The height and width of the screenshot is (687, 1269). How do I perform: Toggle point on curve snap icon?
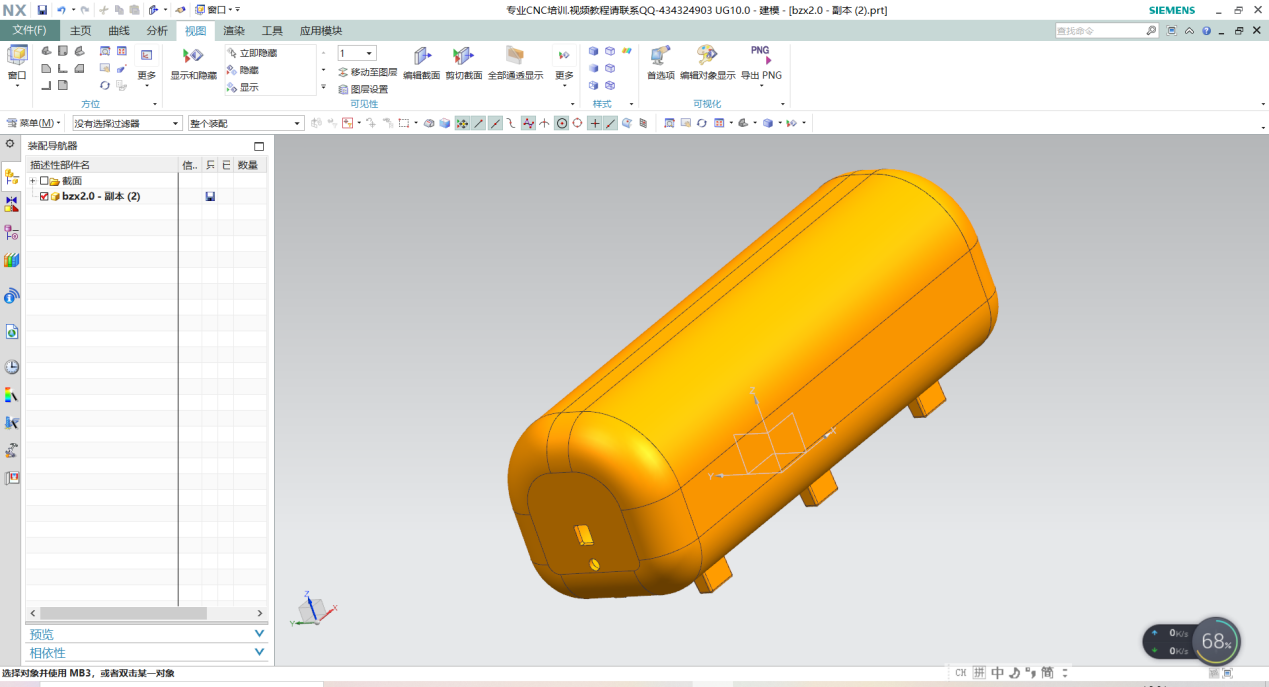tap(610, 123)
